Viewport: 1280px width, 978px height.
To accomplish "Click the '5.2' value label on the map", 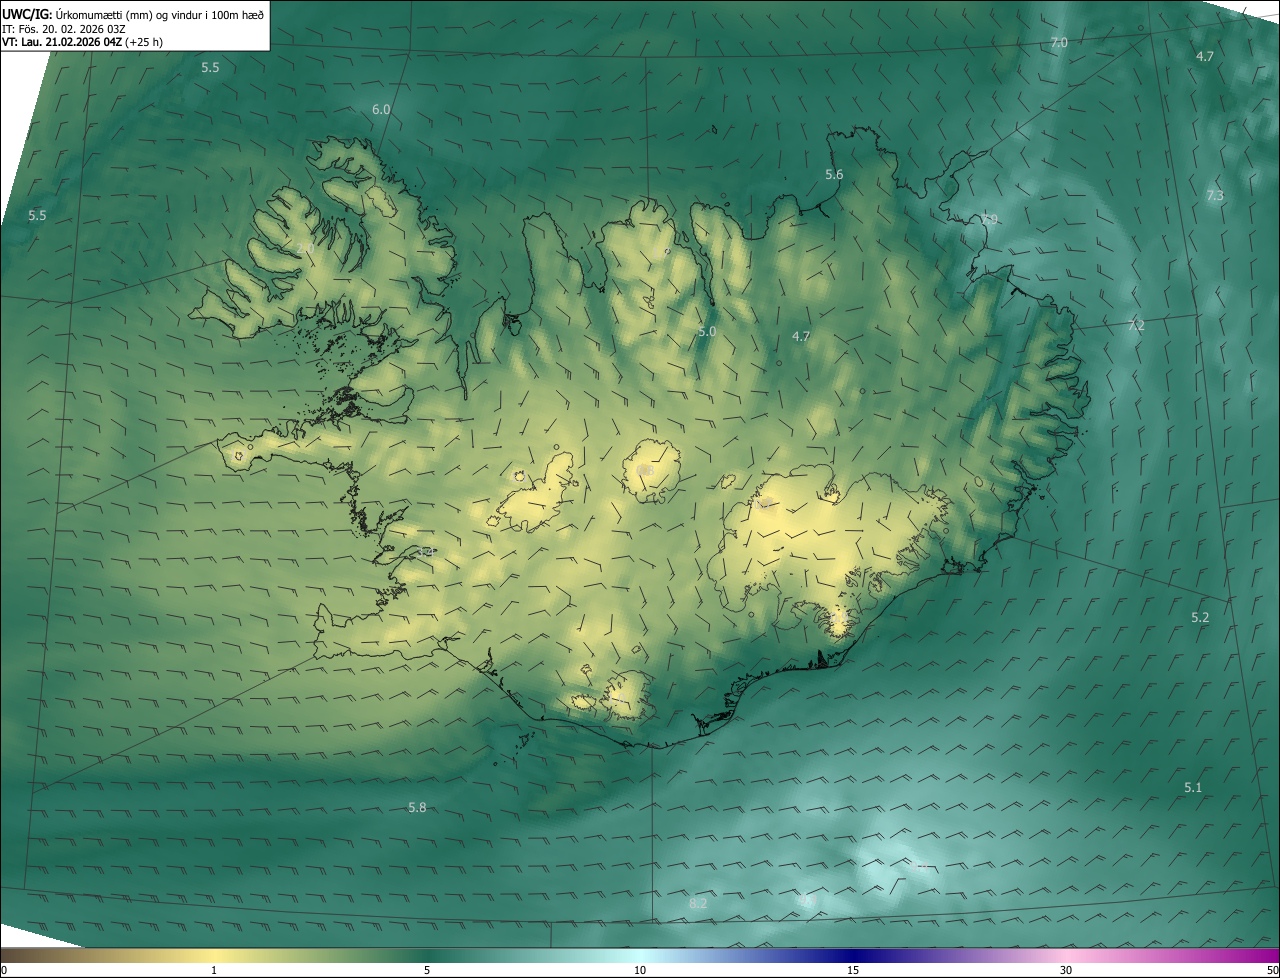I will (1200, 618).
